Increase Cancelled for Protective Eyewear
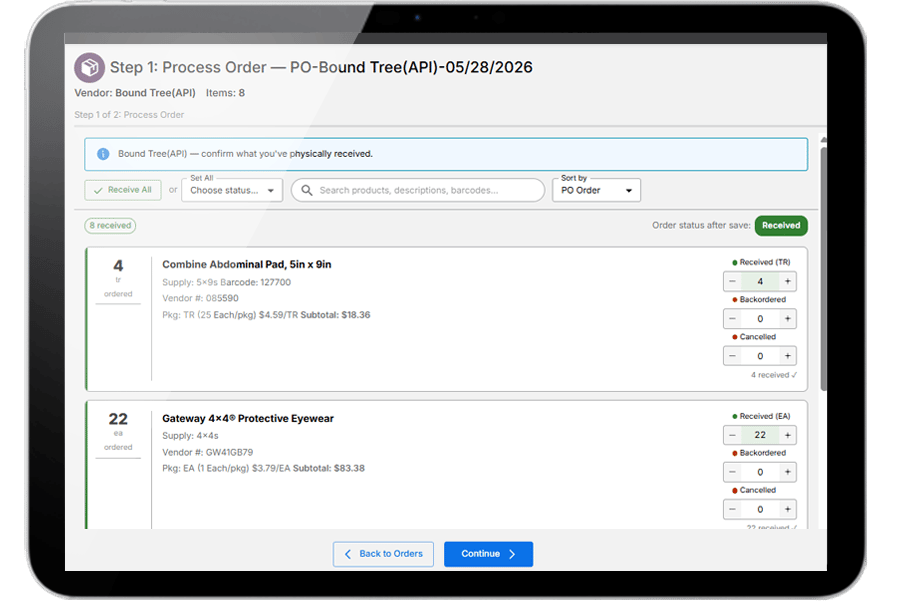This screenshot has height=614, width=900. [x=788, y=510]
